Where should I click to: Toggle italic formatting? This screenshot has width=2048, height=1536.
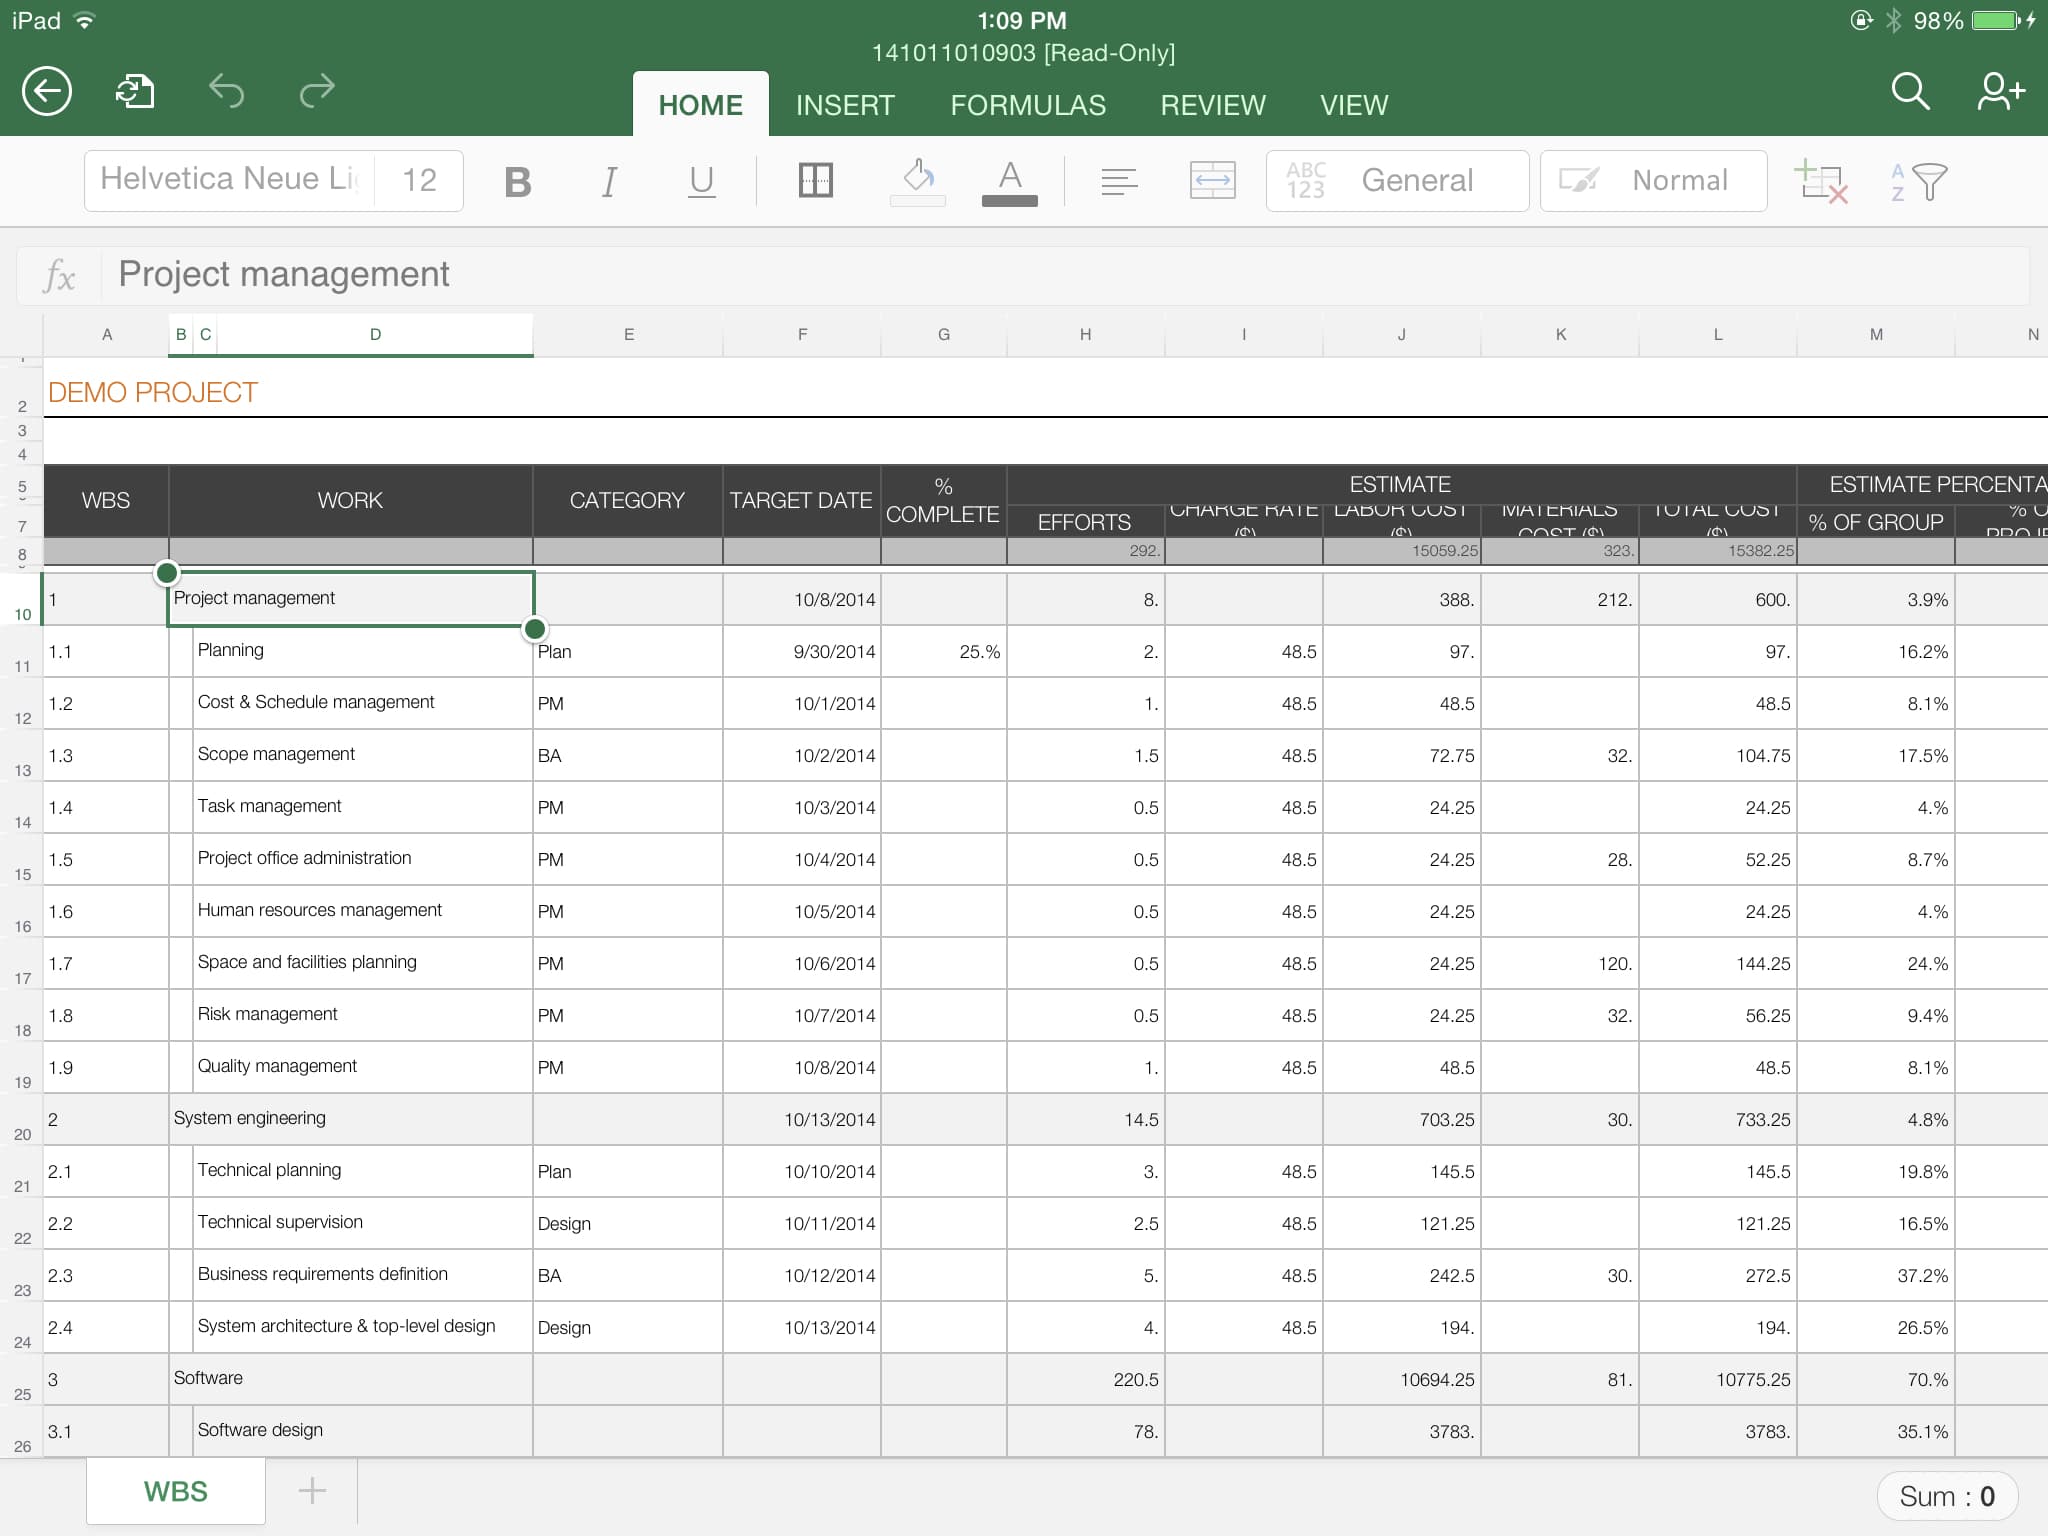(x=608, y=182)
